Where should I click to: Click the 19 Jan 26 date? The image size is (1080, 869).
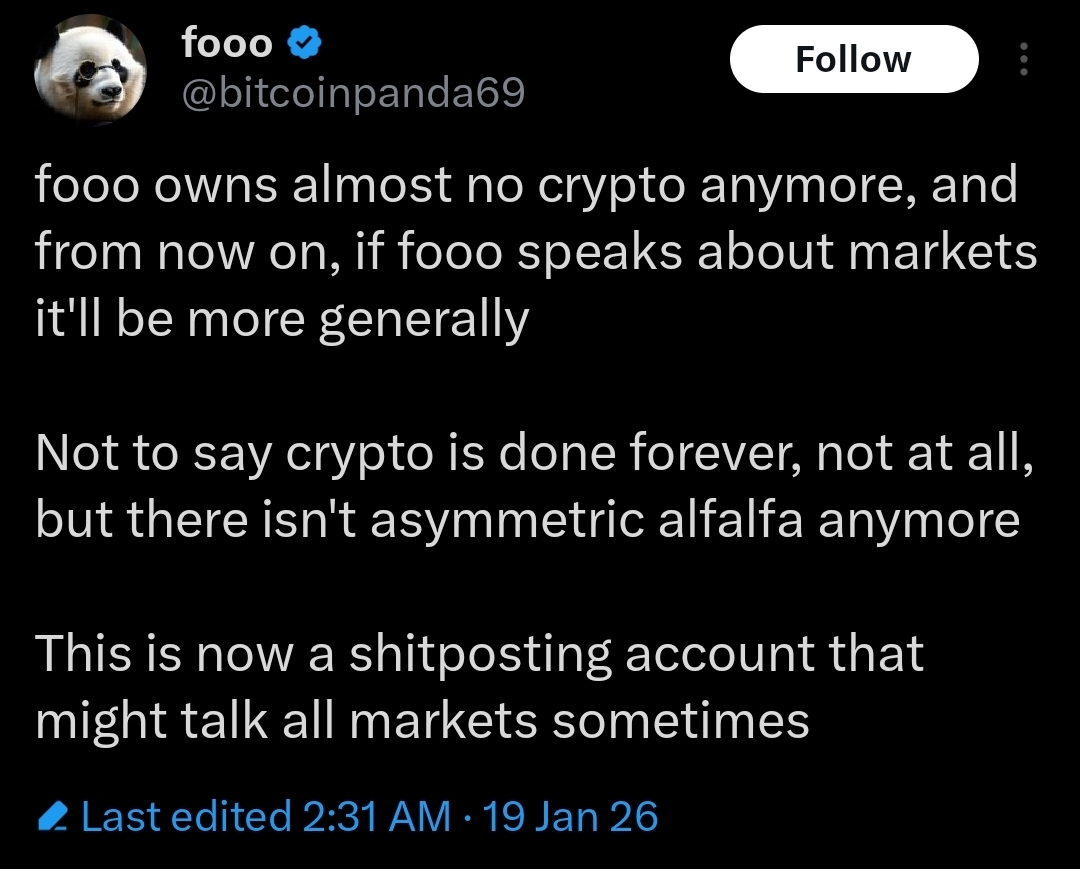pos(570,817)
